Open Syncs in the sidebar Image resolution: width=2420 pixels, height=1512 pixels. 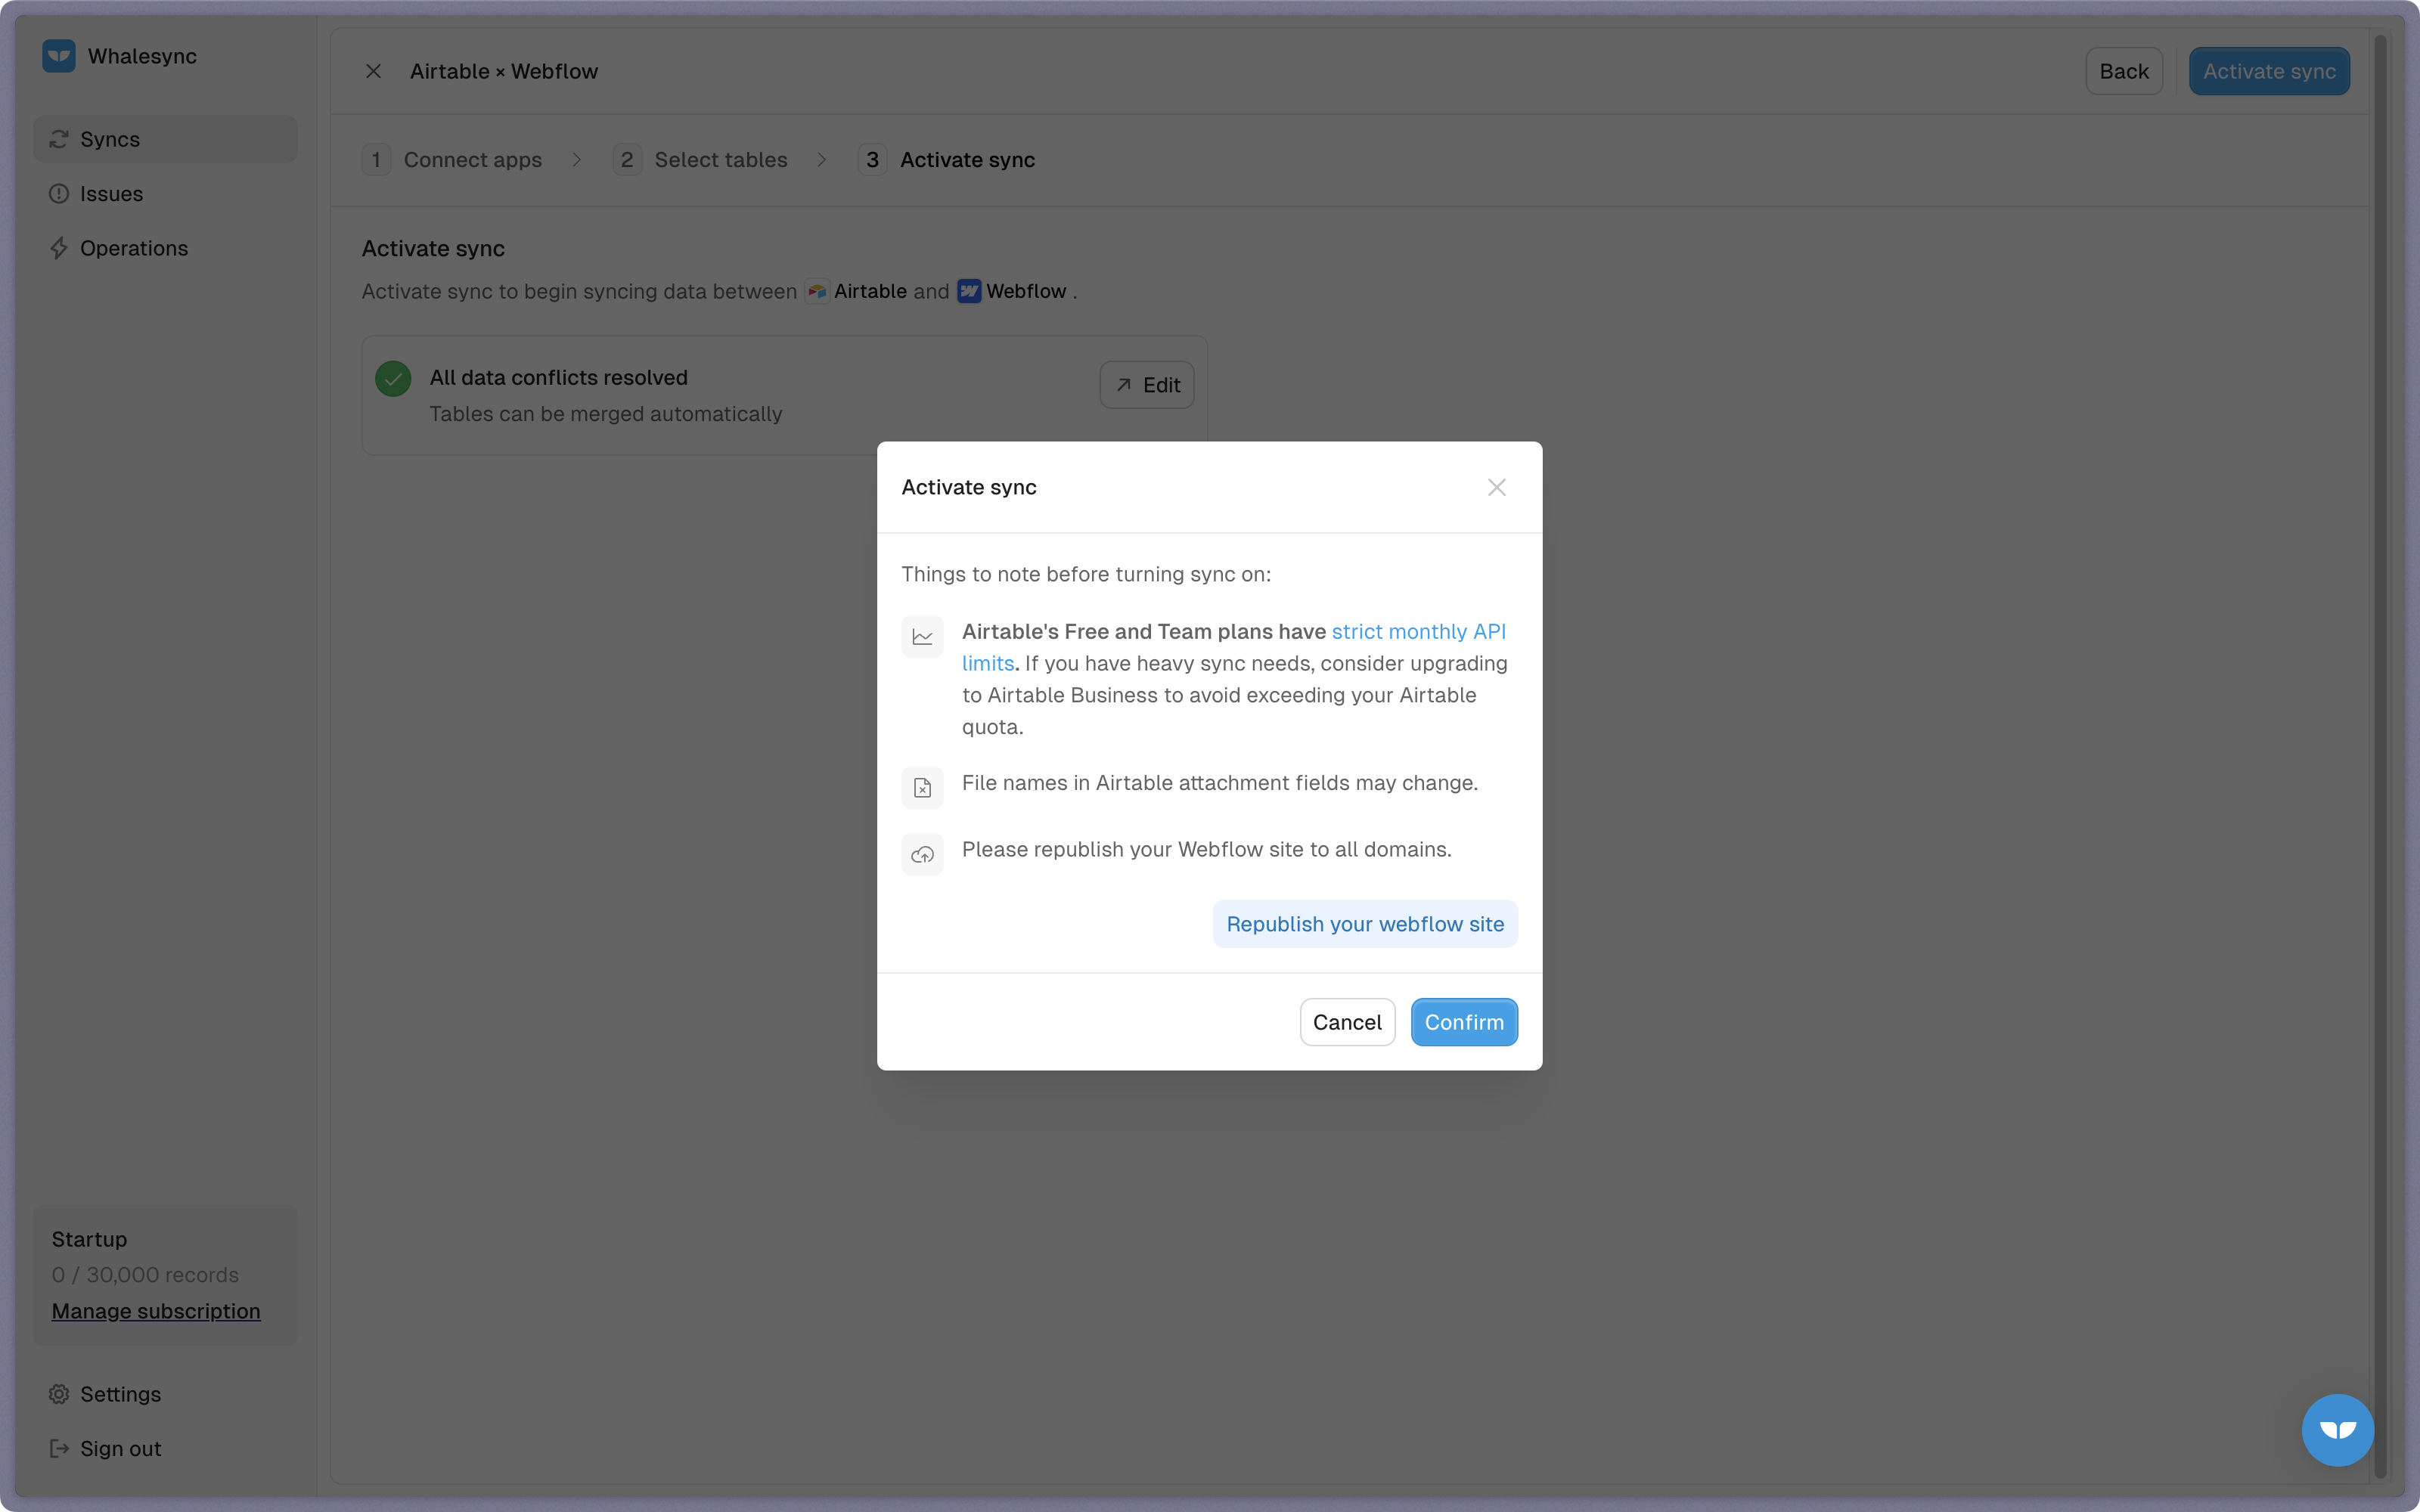click(x=110, y=139)
